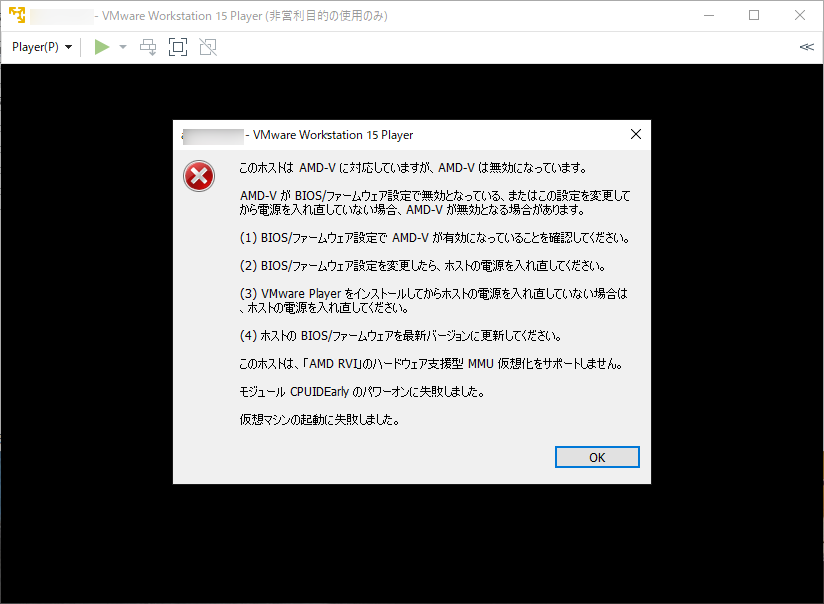
Task: Collapse toolbar with double chevron icon
Action: 807,47
